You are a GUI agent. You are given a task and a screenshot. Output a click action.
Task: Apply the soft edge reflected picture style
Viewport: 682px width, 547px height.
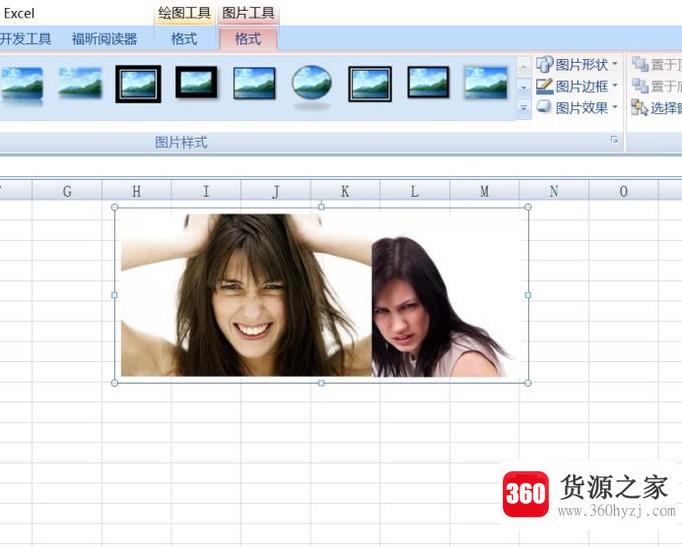pos(22,85)
